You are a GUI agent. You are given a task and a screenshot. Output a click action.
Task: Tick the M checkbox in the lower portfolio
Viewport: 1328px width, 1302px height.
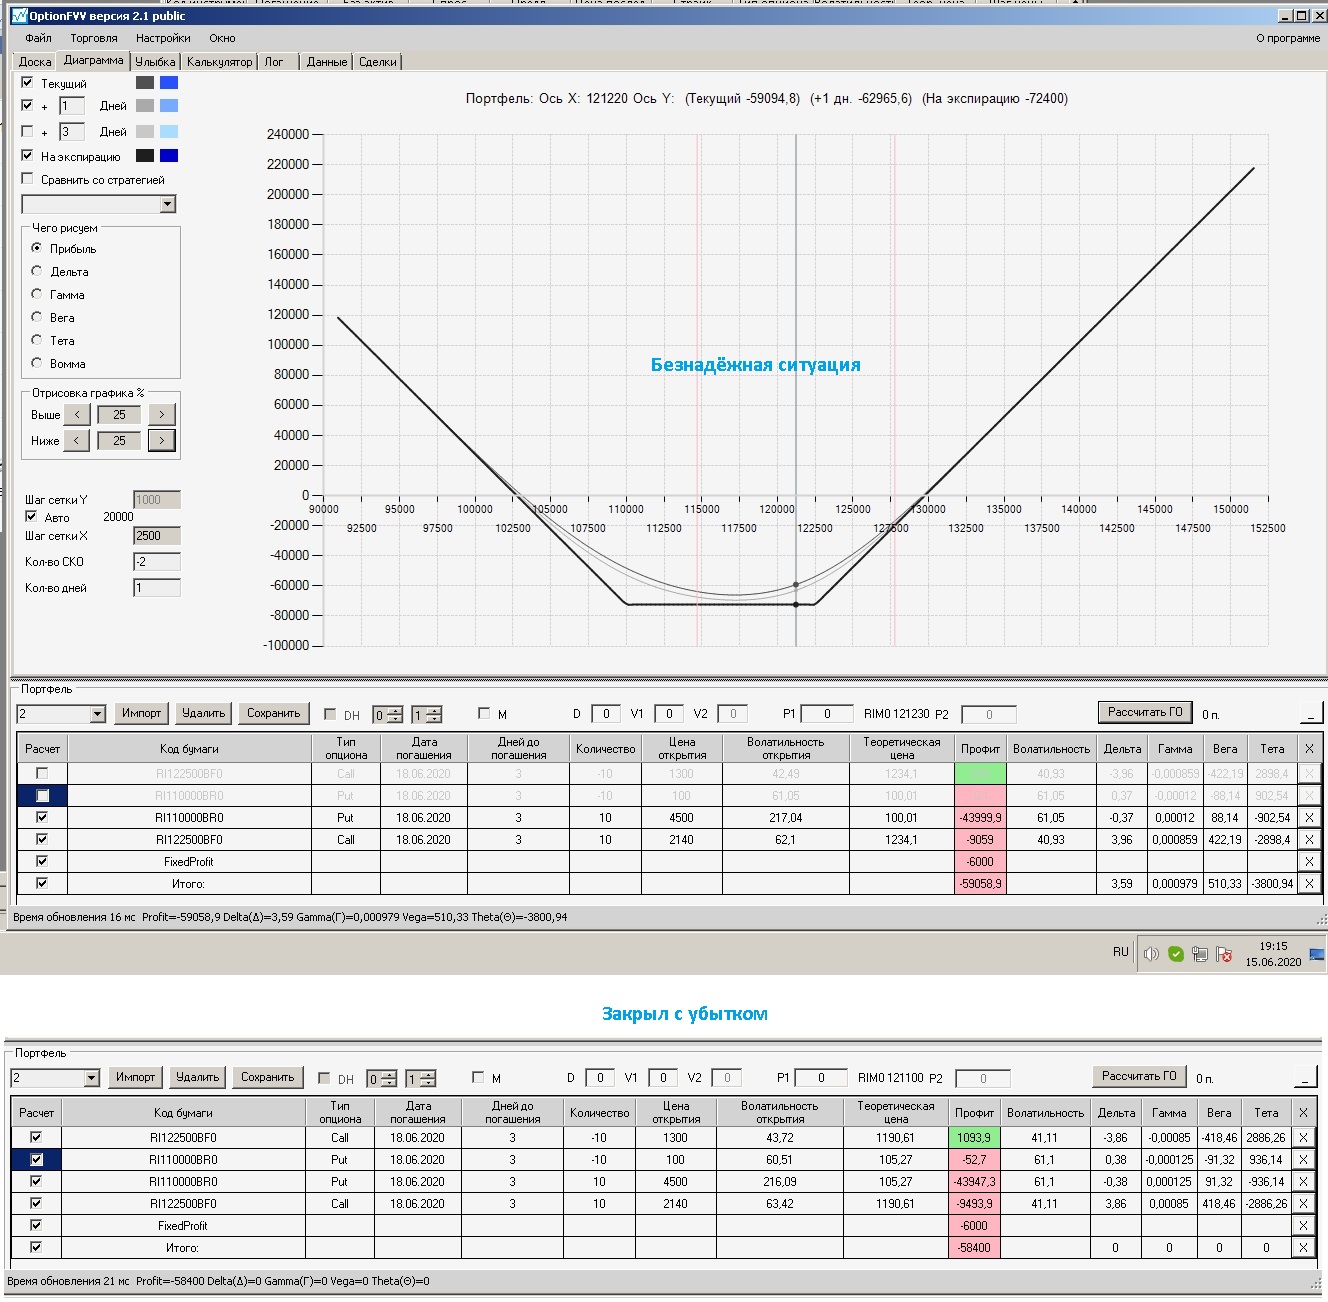coord(478,1078)
